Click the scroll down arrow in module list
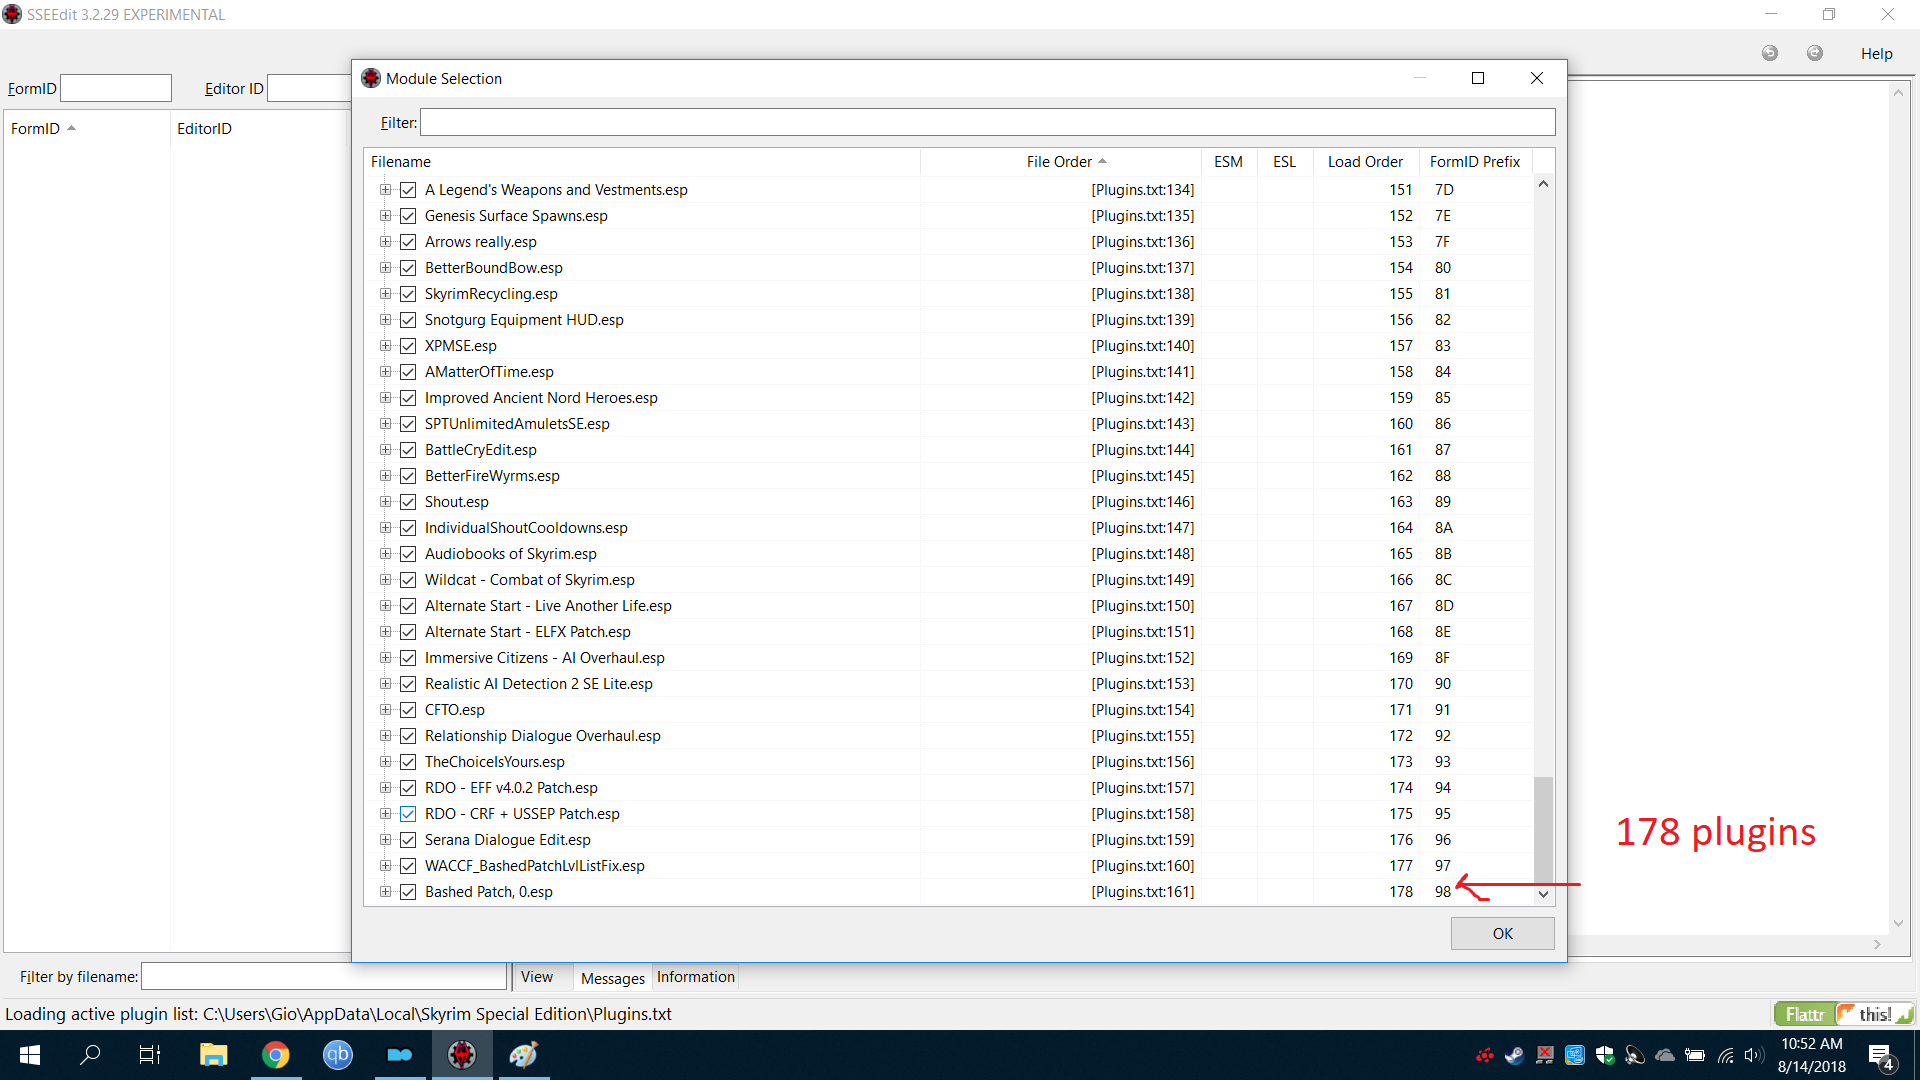Image resolution: width=1920 pixels, height=1080 pixels. point(1543,894)
